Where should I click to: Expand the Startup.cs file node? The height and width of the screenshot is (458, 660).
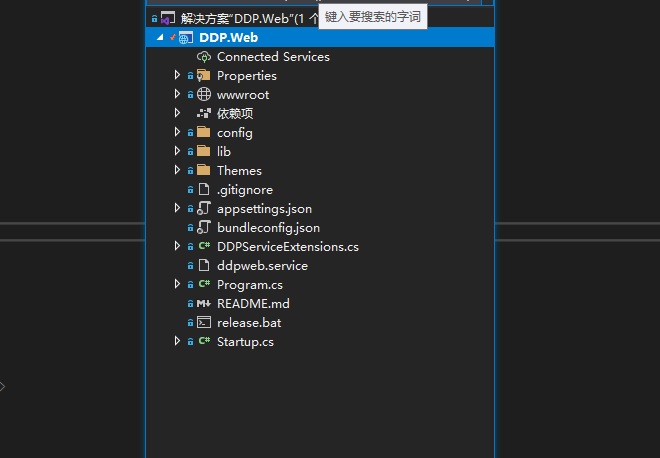pos(178,342)
